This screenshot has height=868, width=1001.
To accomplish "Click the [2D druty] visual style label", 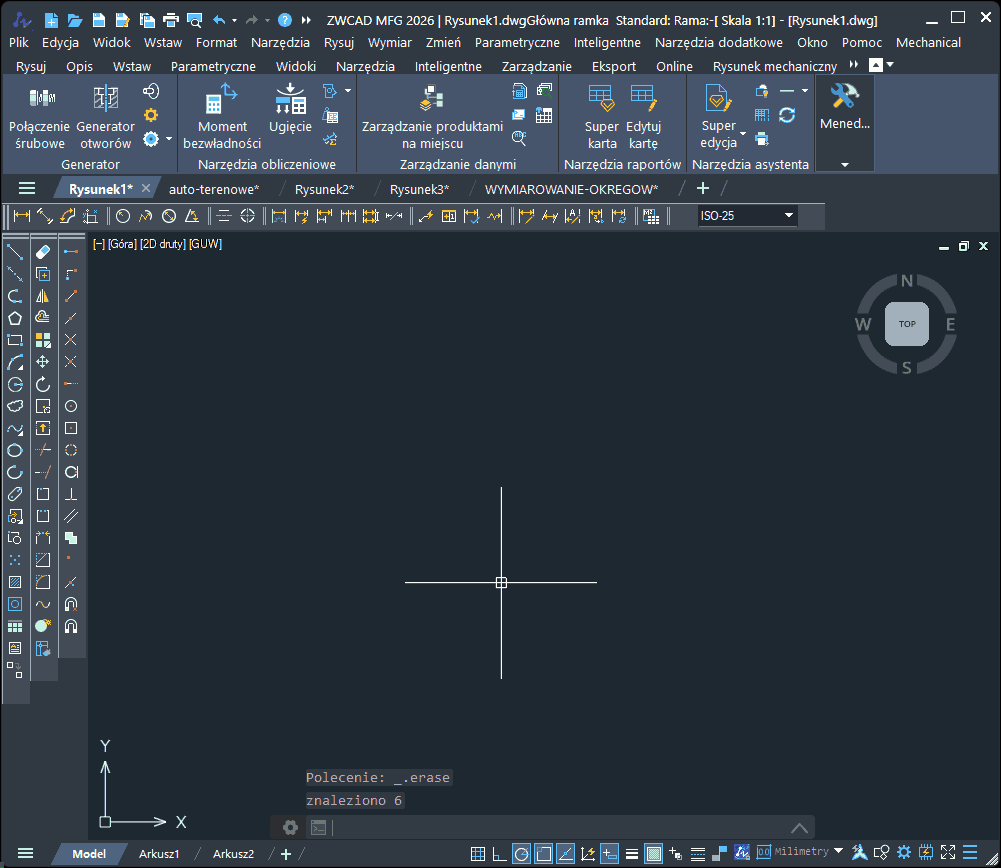I will pyautogui.click(x=163, y=244).
